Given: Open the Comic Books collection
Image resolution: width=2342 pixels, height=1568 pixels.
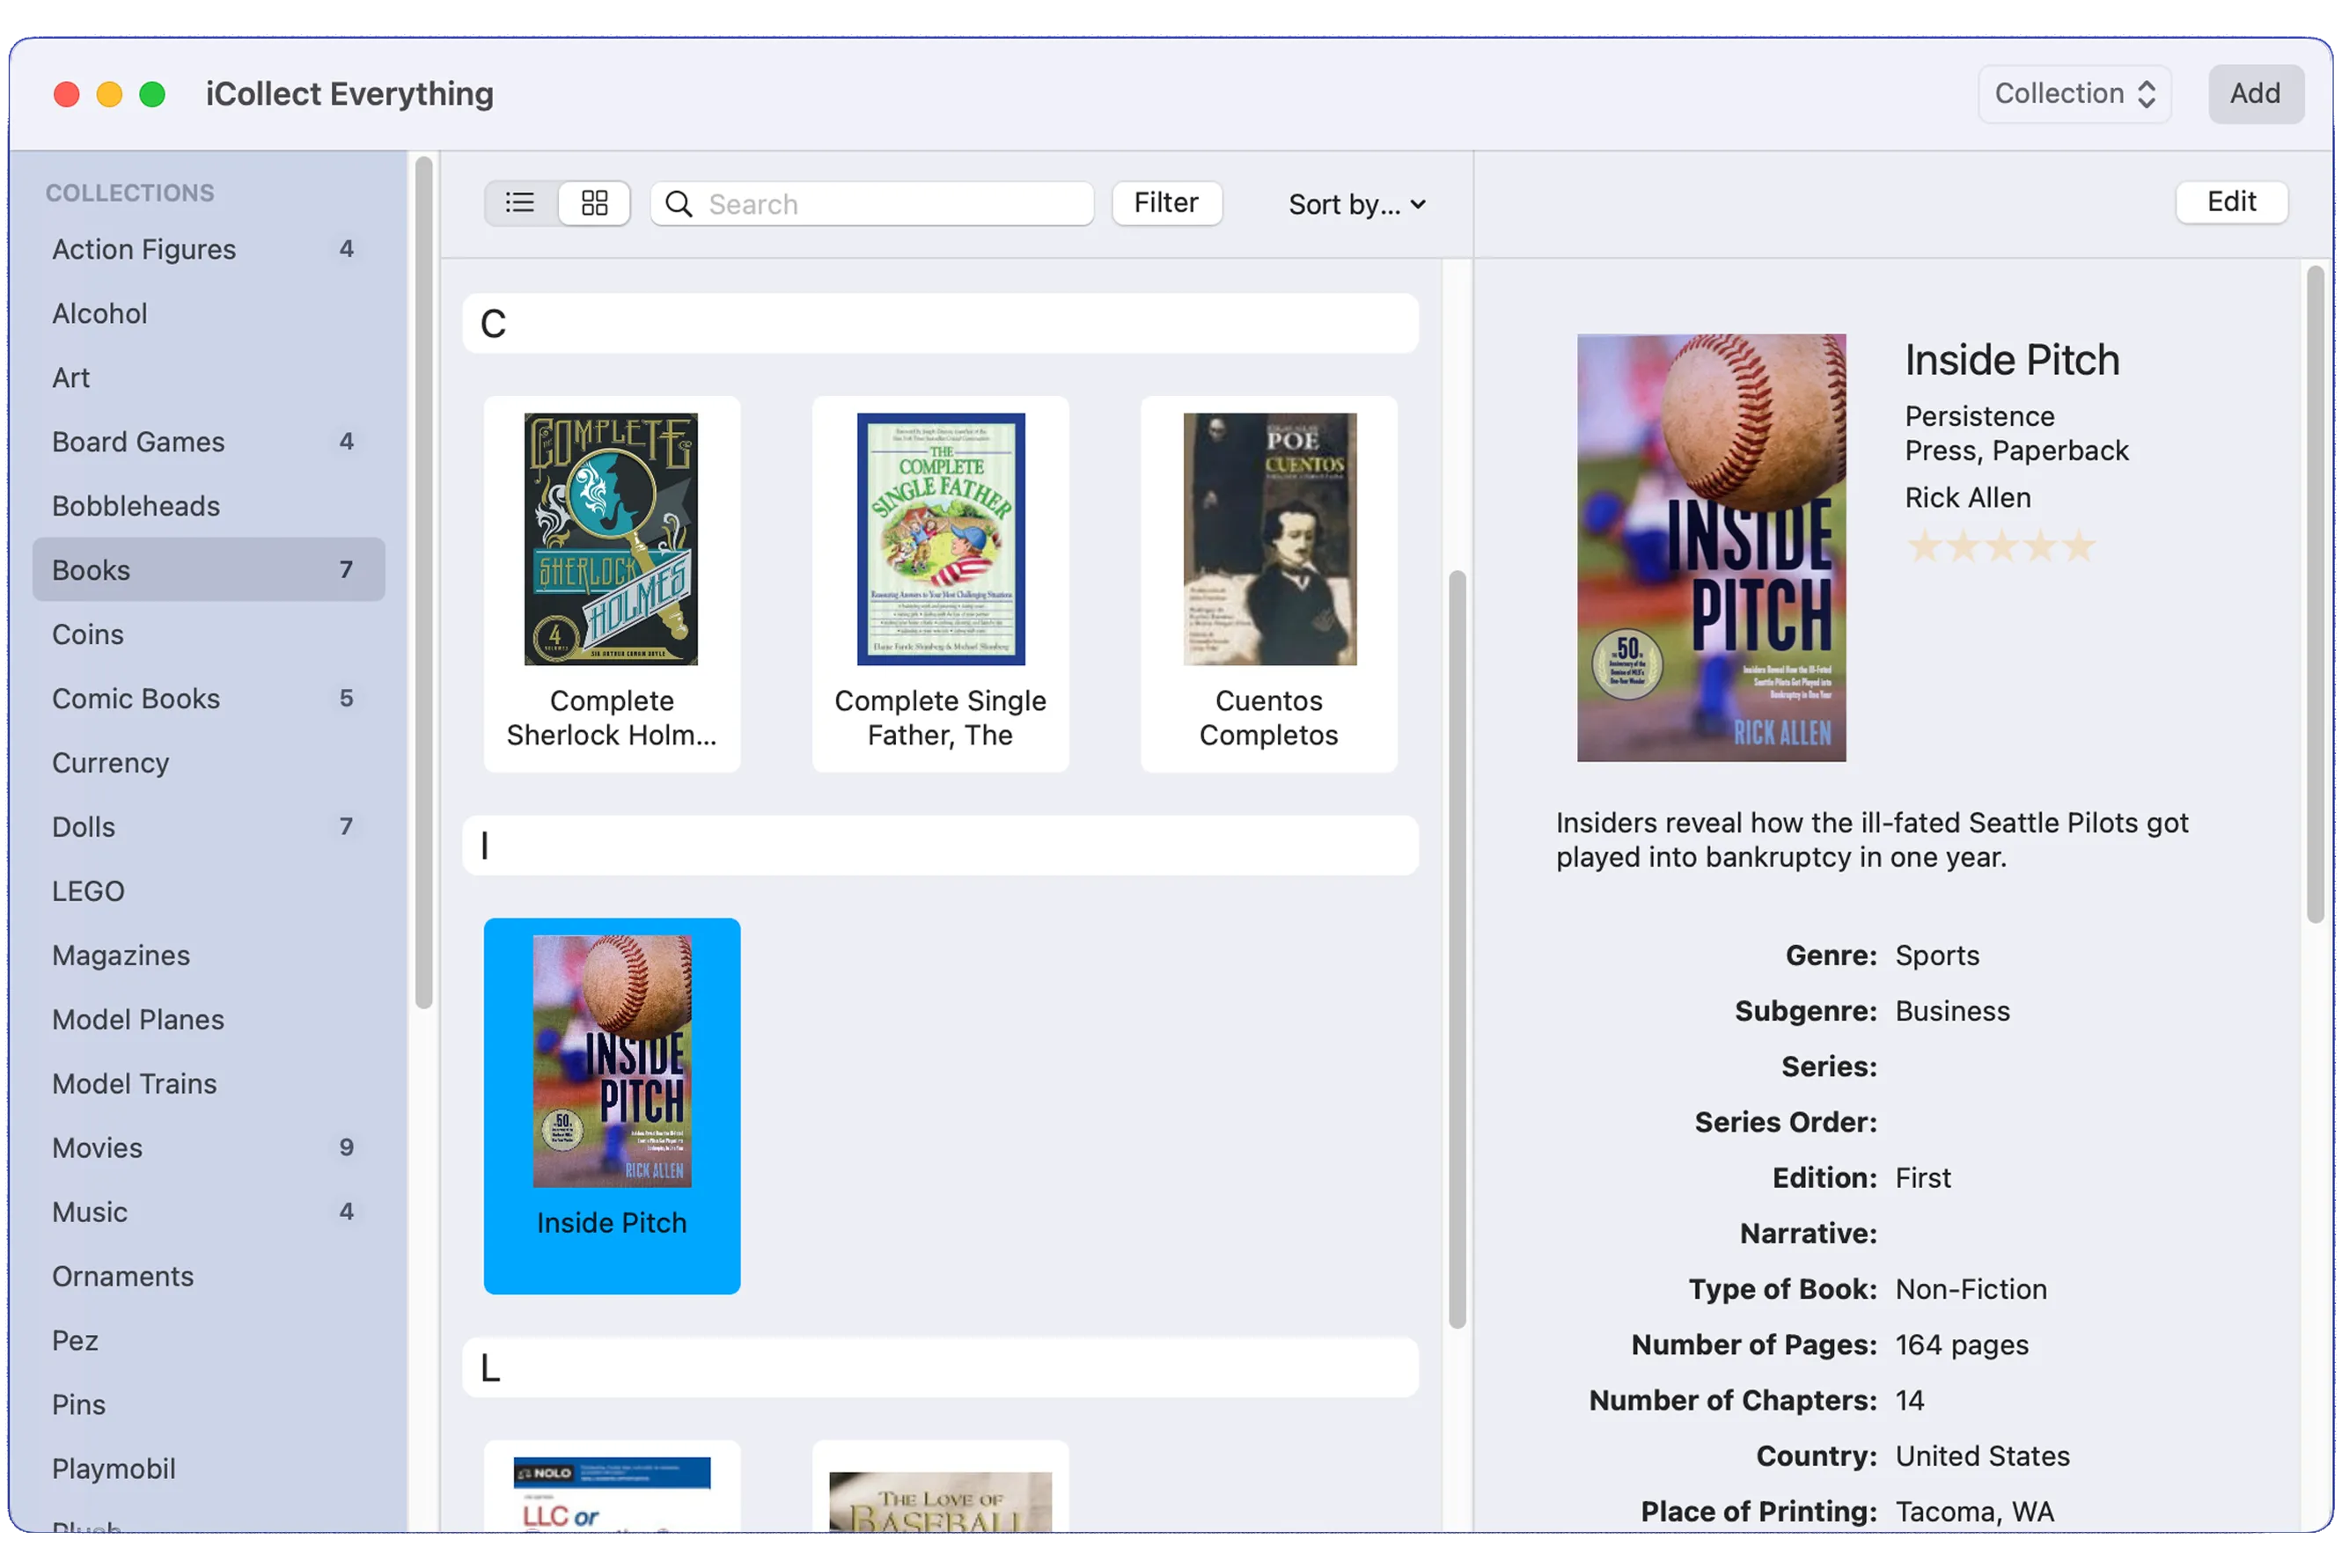Looking at the screenshot, I should point(136,698).
